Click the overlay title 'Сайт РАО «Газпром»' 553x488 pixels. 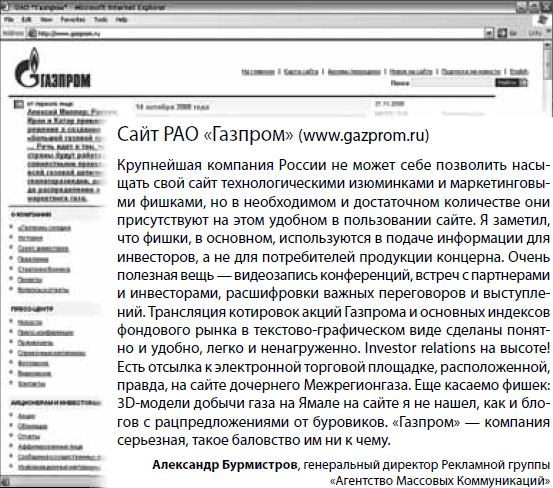(x=205, y=135)
